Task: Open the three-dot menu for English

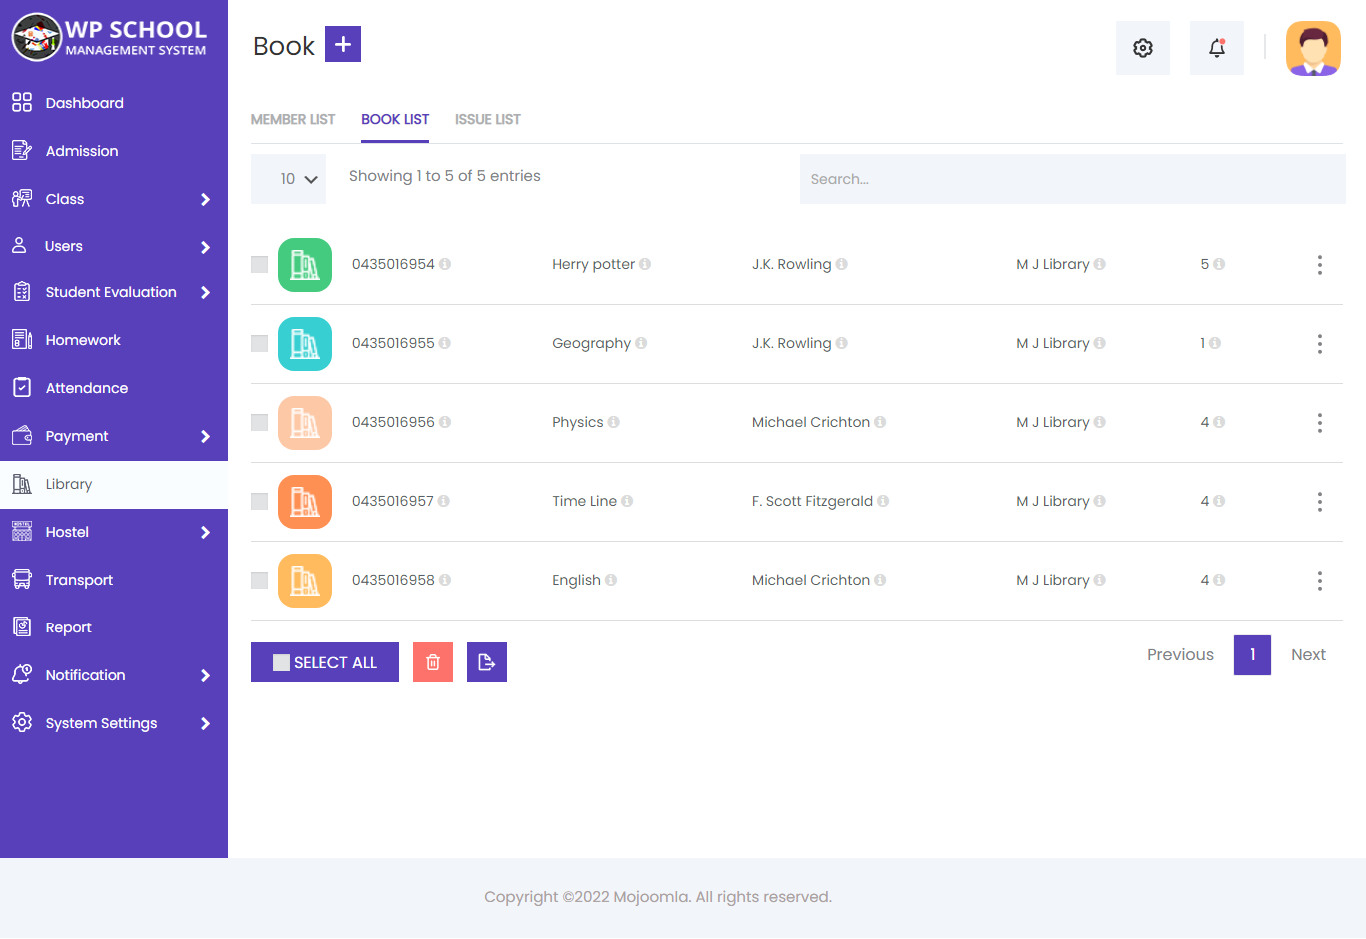Action: [1320, 581]
